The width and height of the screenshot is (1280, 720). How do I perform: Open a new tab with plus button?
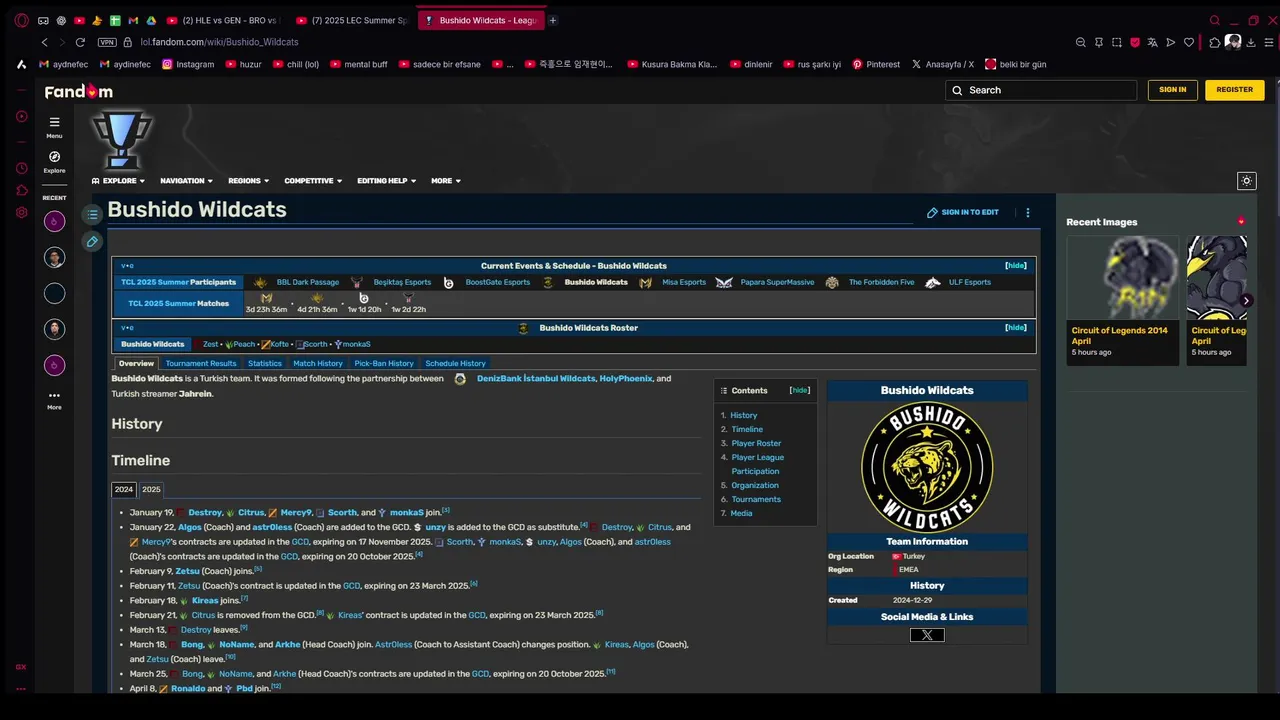[x=552, y=20]
